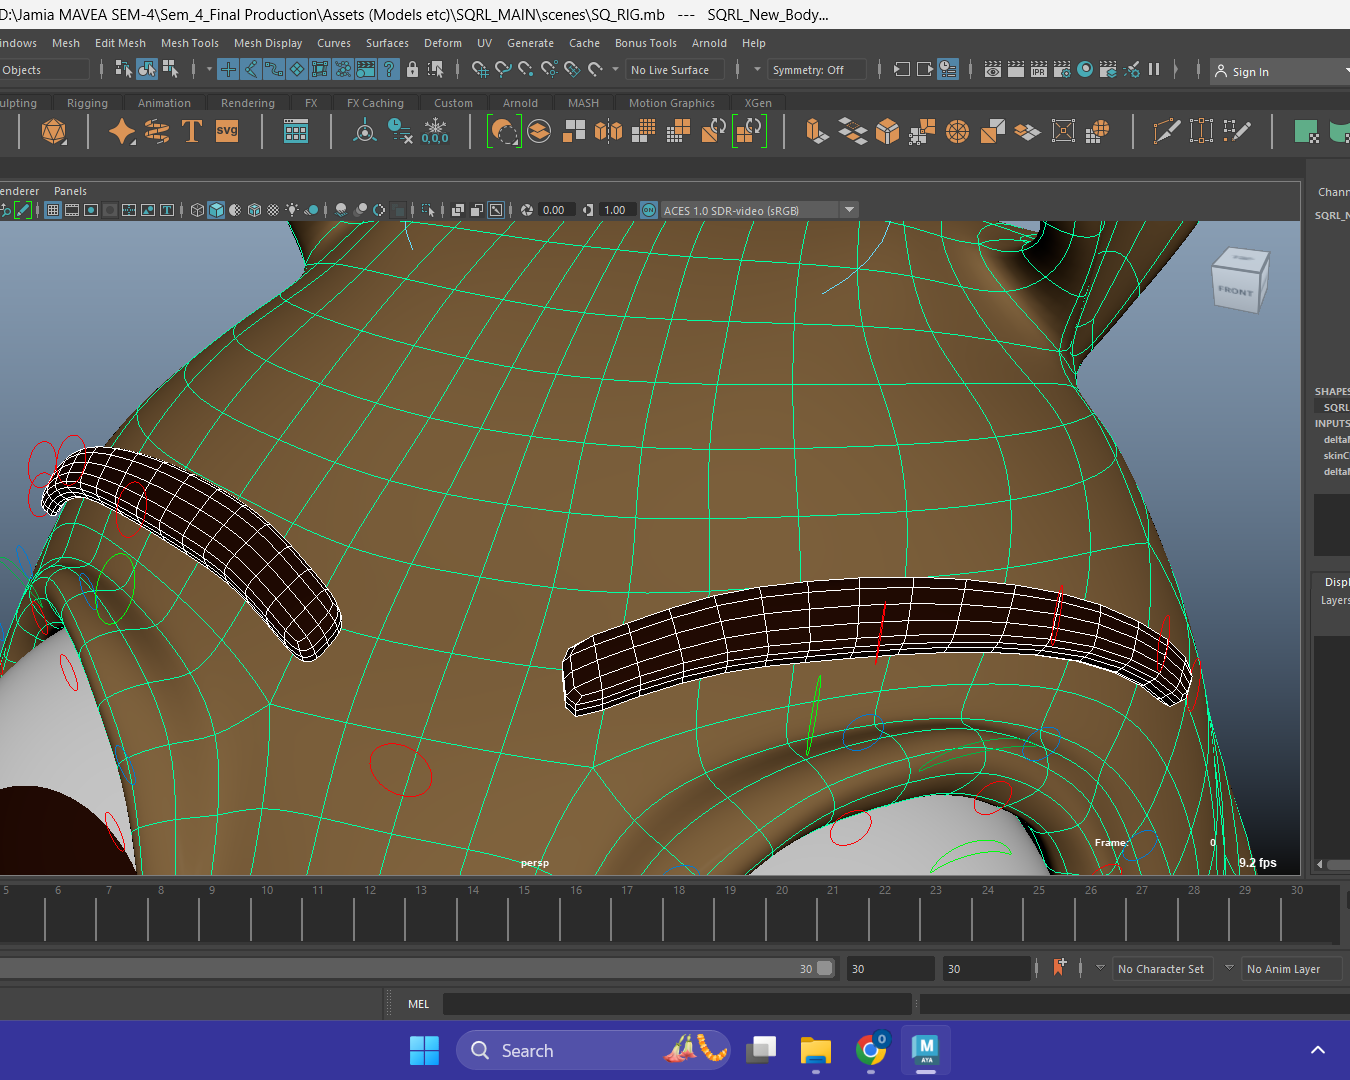Click the Microsoft taskbar app icon
1350x1080 pixels.
coord(424,1049)
